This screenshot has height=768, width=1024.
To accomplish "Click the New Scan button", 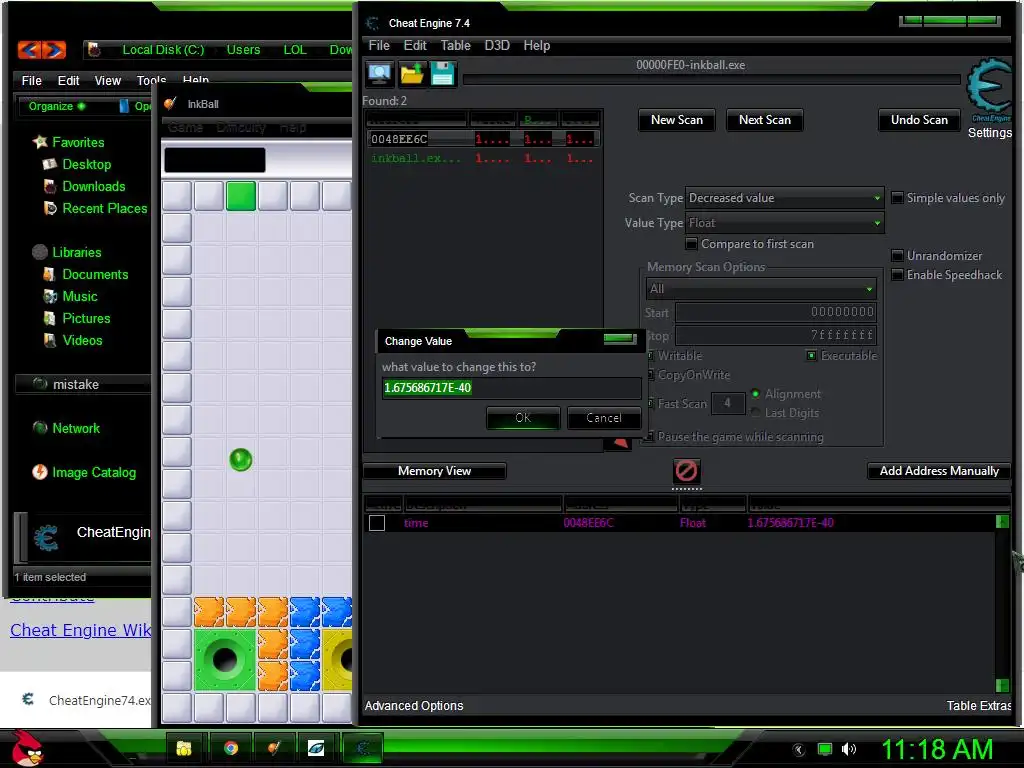I will click(x=677, y=120).
